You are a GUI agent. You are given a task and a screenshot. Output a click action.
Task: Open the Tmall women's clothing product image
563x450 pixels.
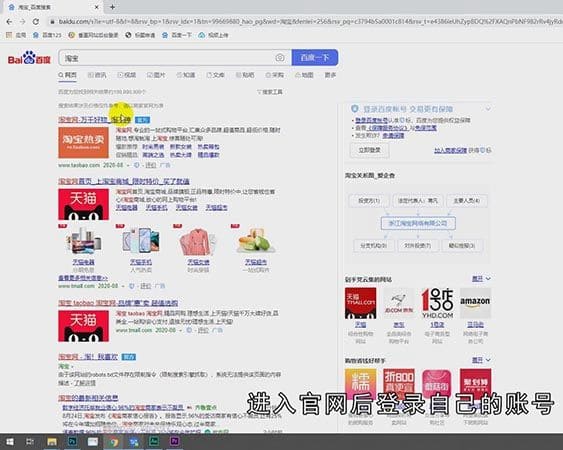198,241
